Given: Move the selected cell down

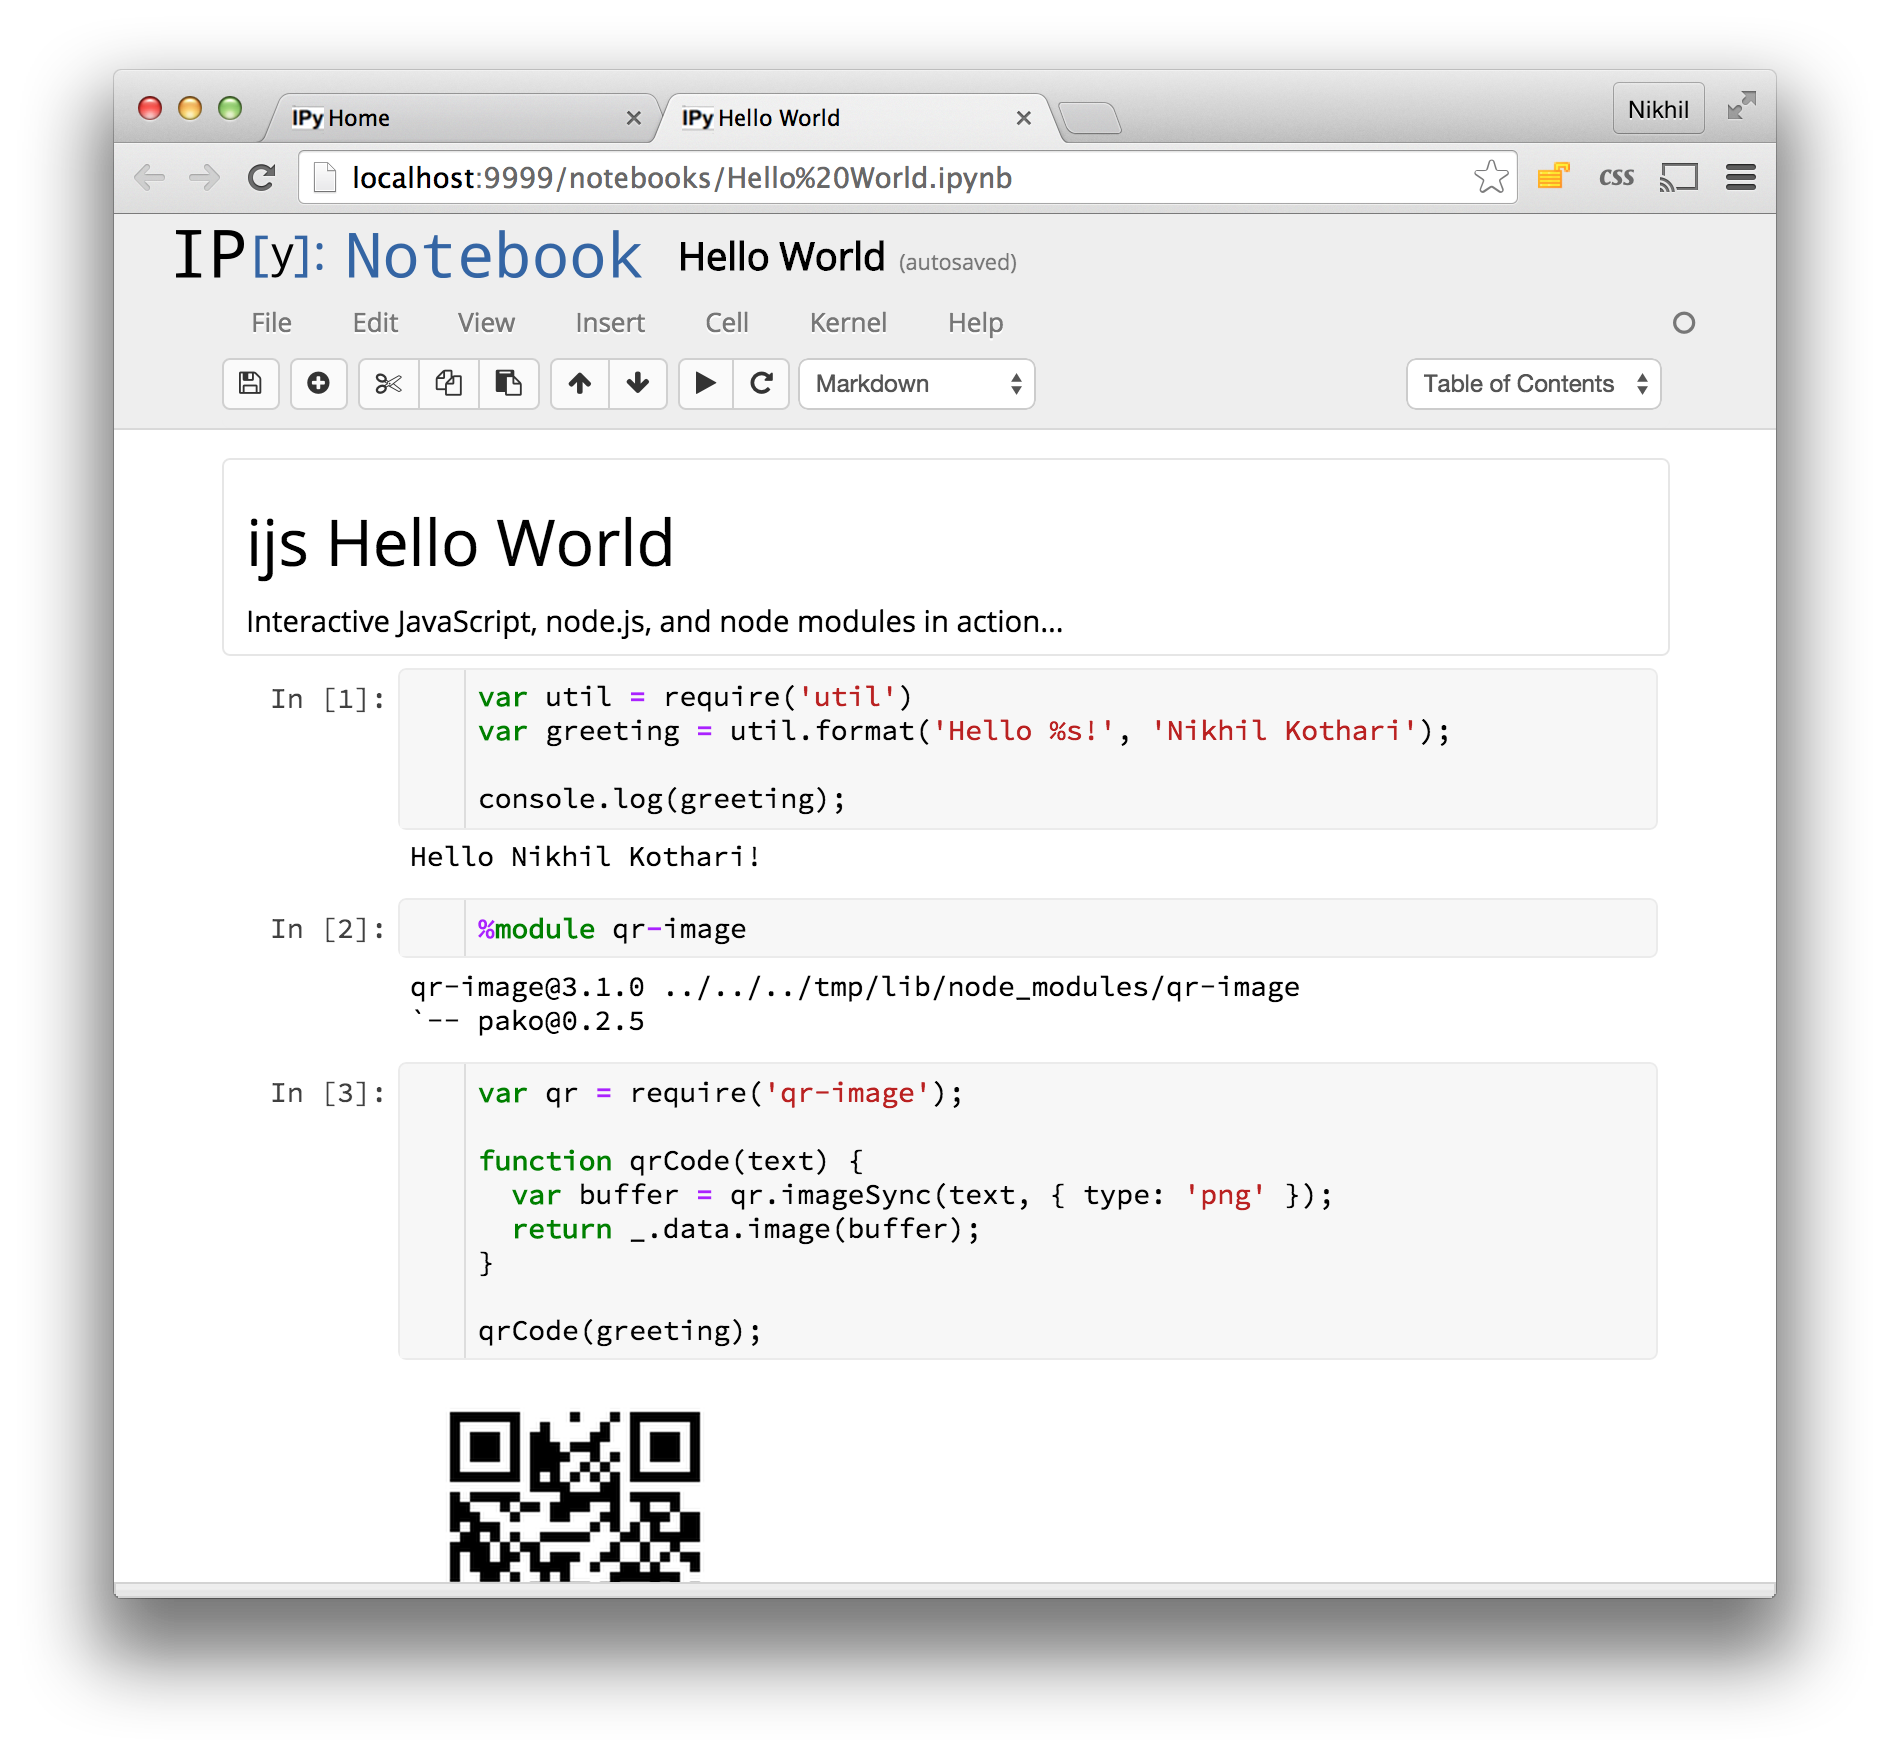Looking at the screenshot, I should pyautogui.click(x=638, y=384).
